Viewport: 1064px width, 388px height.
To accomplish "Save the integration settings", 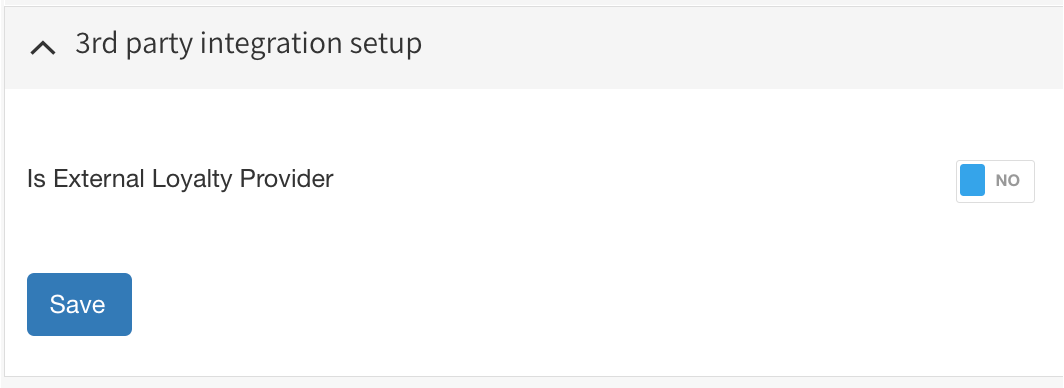I will tap(79, 305).
